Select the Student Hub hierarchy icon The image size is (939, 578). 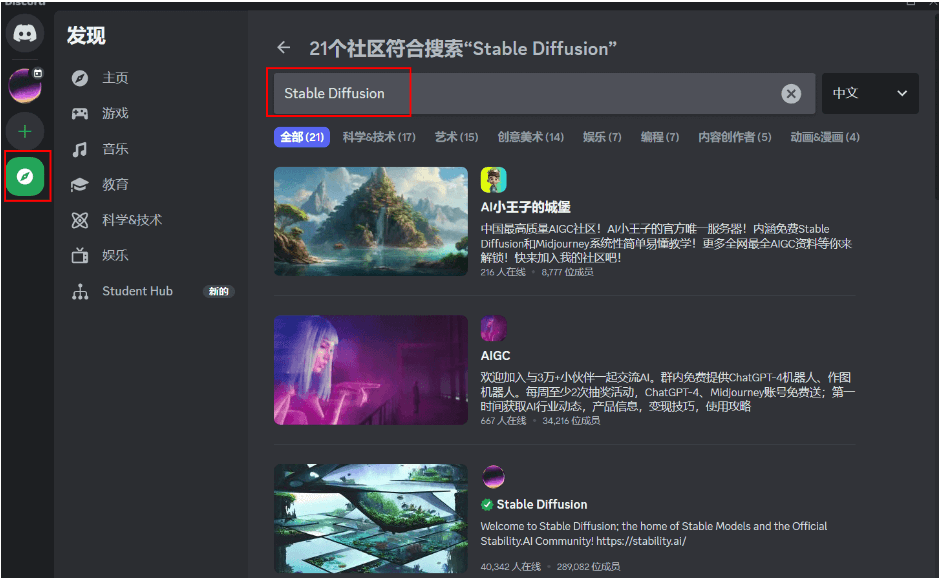tap(80, 291)
